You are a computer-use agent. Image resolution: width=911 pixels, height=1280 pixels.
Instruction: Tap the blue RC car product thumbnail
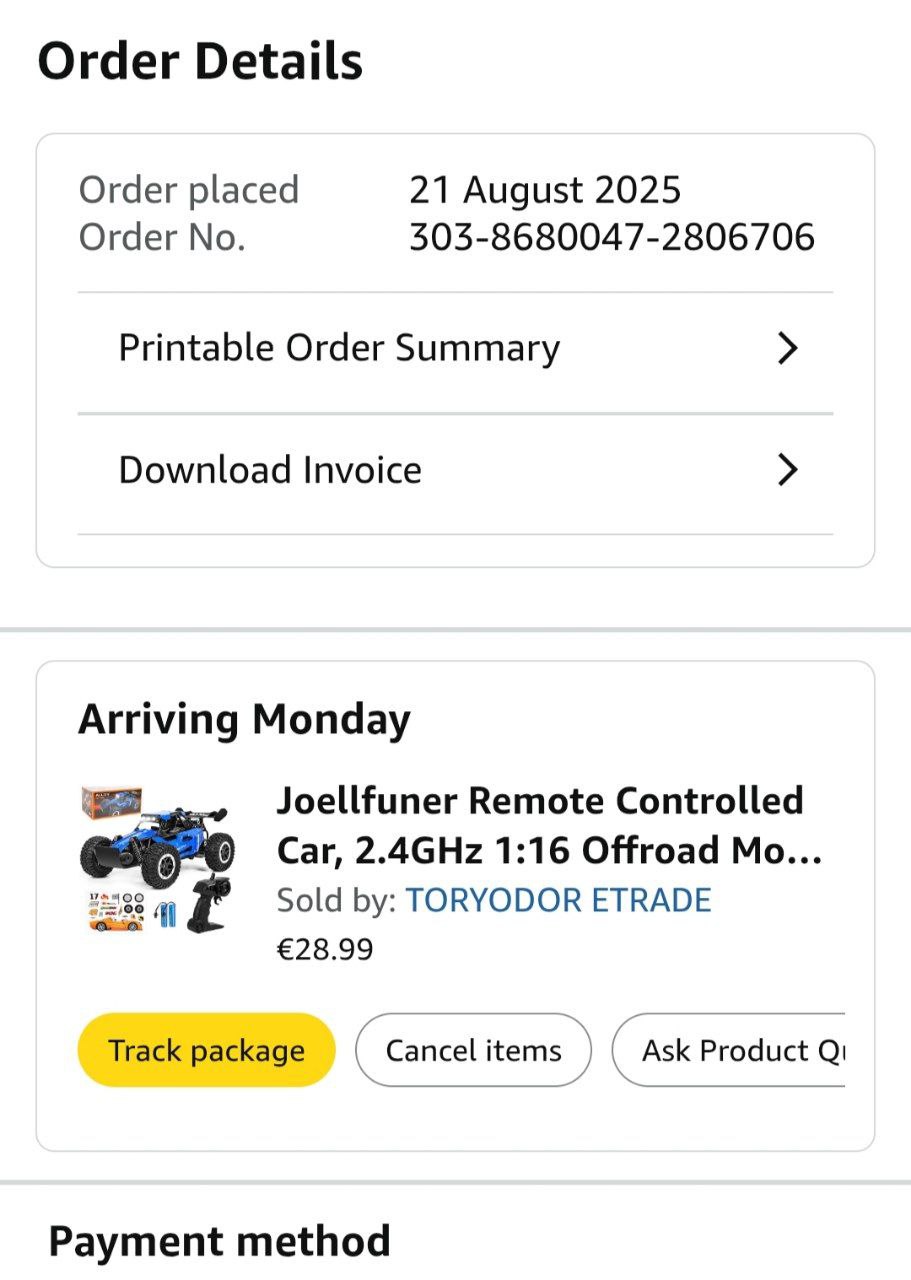pos(157,859)
